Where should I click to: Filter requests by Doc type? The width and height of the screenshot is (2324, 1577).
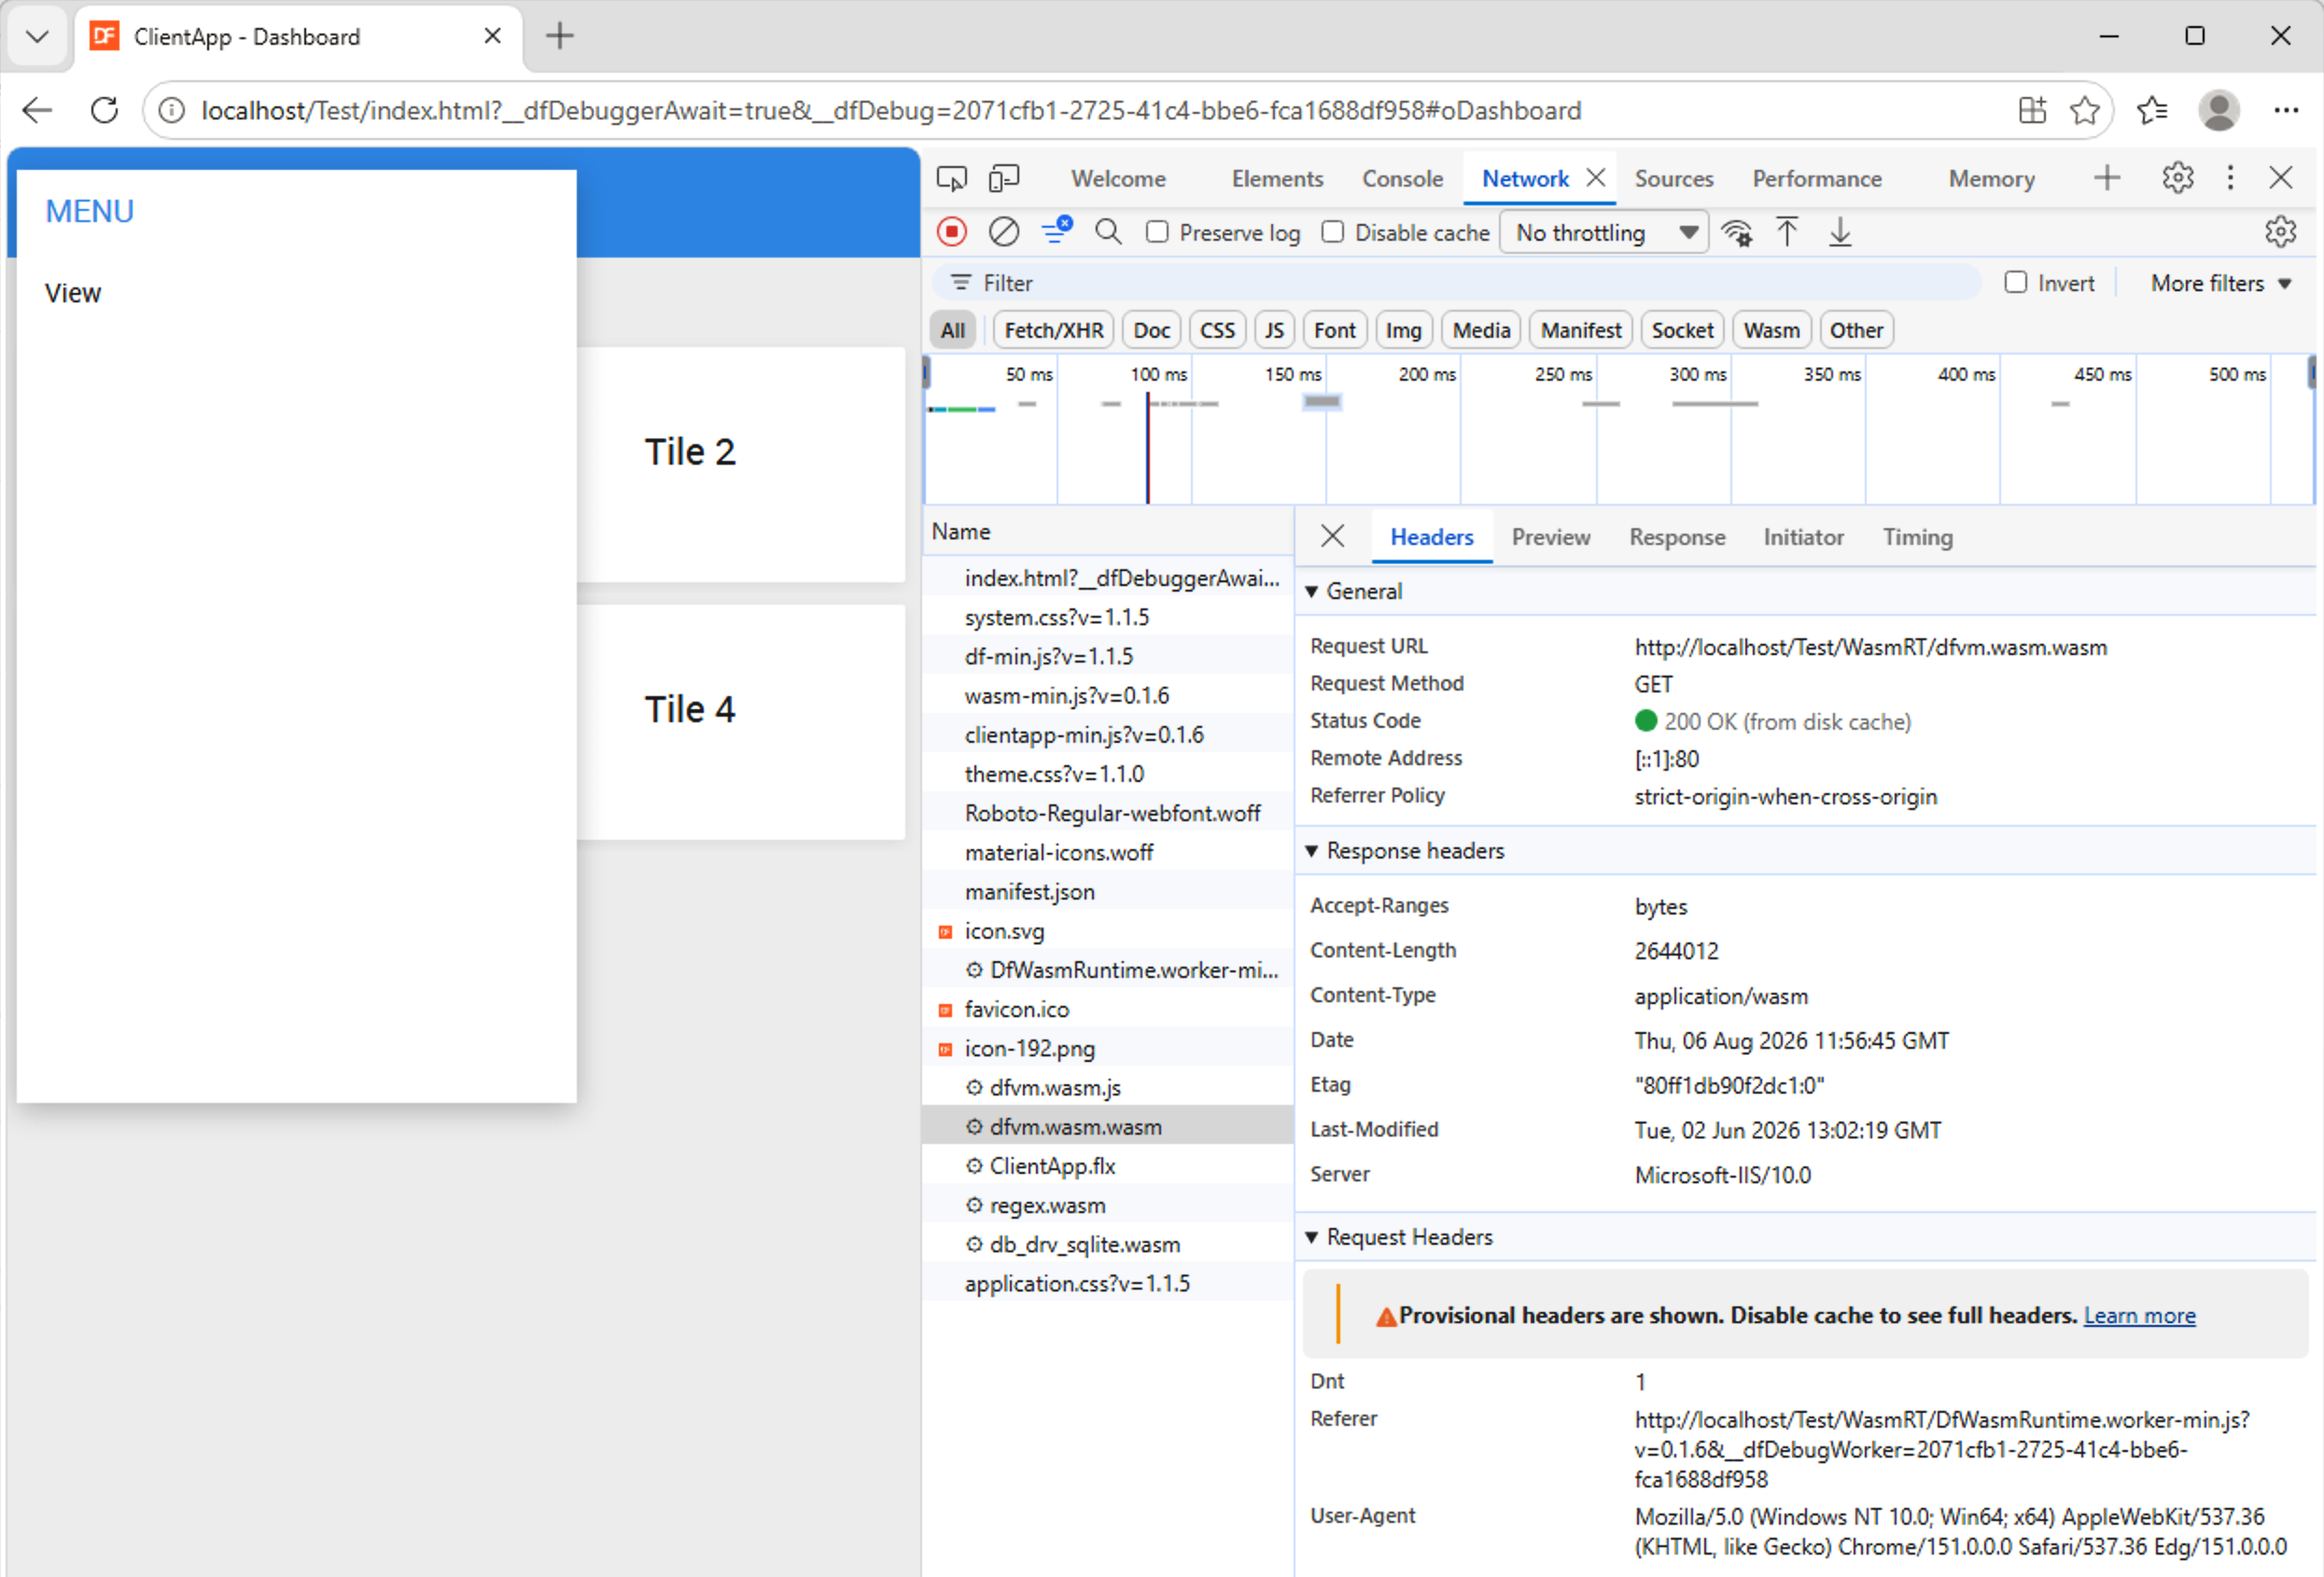click(1151, 330)
